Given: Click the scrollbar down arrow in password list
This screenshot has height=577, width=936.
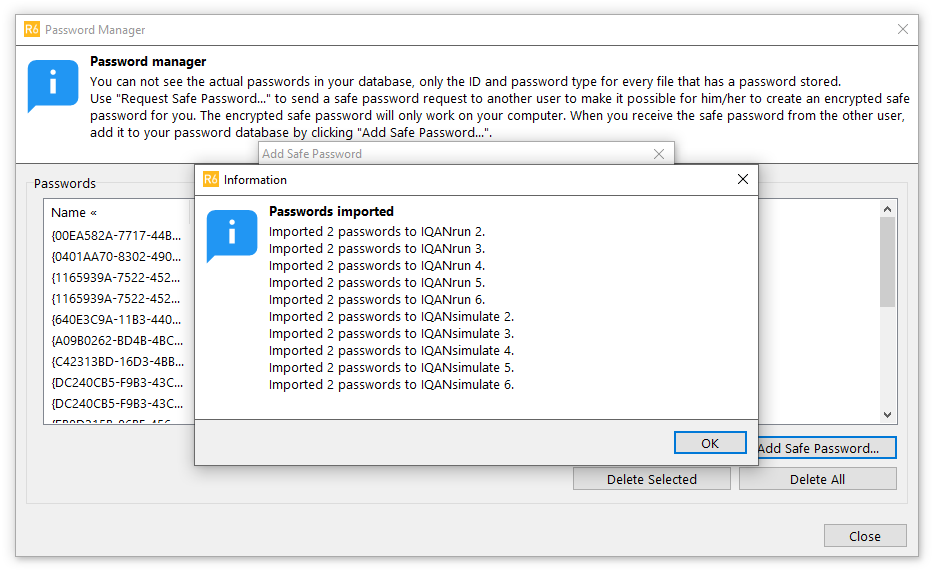Looking at the screenshot, I should tap(887, 415).
